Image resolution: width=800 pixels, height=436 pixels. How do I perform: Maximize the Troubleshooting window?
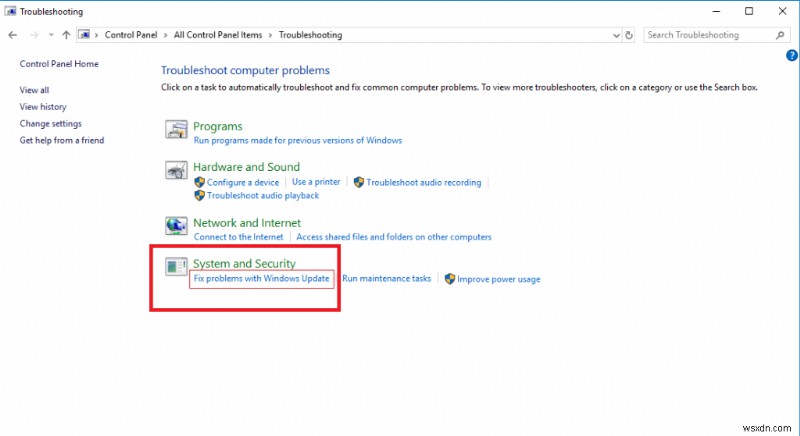749,11
